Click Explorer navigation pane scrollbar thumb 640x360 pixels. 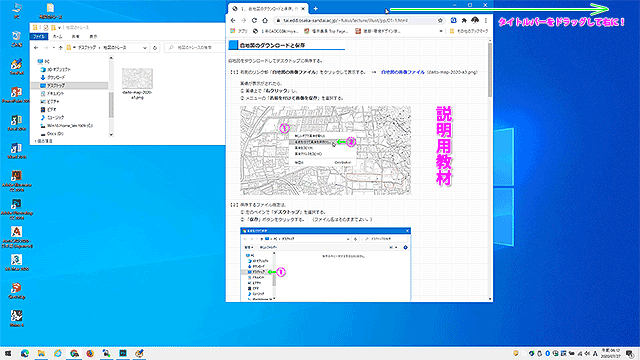[111, 104]
